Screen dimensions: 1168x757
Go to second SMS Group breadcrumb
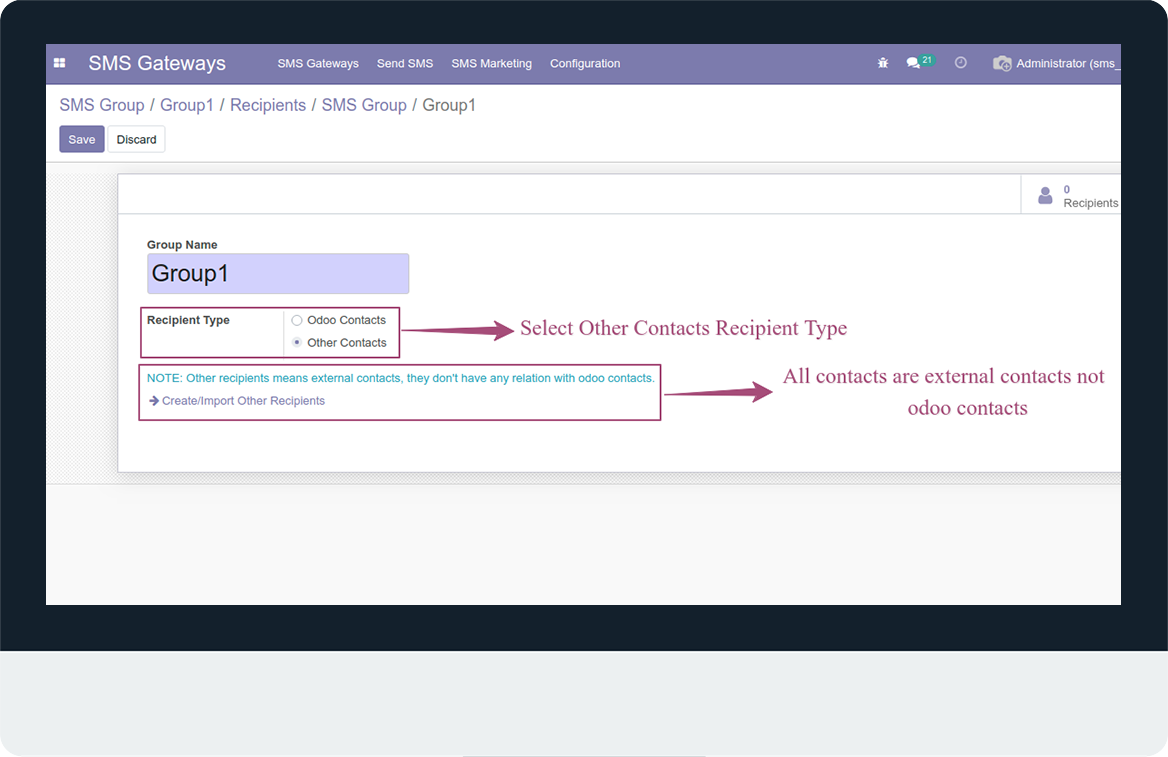click(x=364, y=105)
